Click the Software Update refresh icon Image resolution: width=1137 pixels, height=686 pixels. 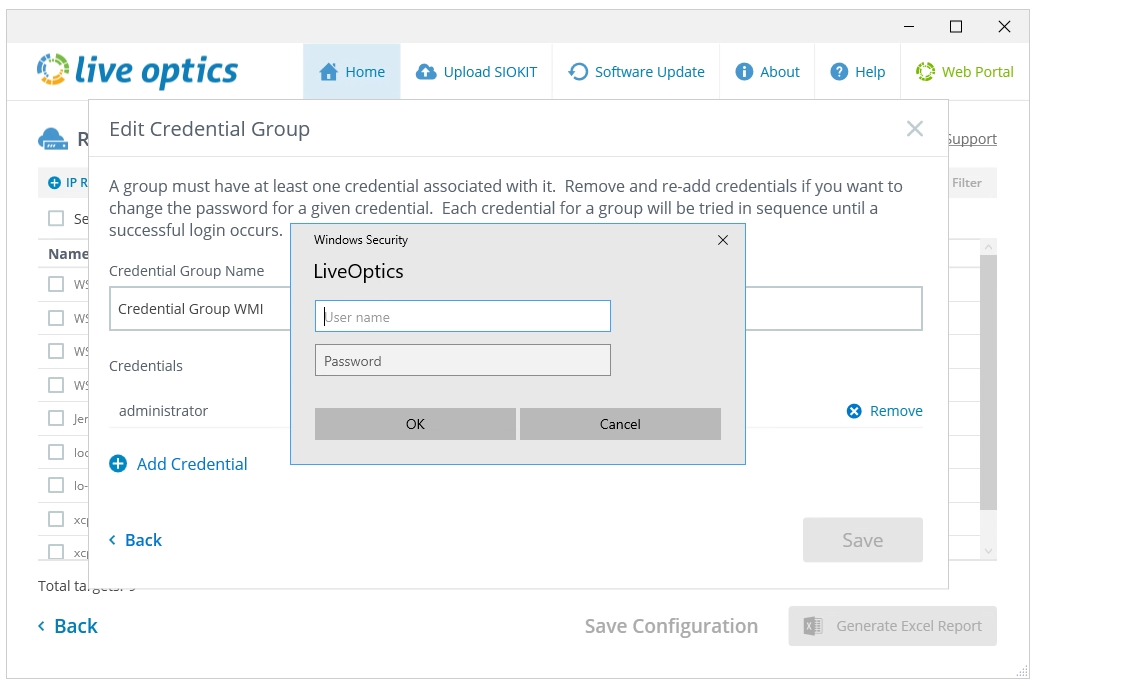pos(578,72)
